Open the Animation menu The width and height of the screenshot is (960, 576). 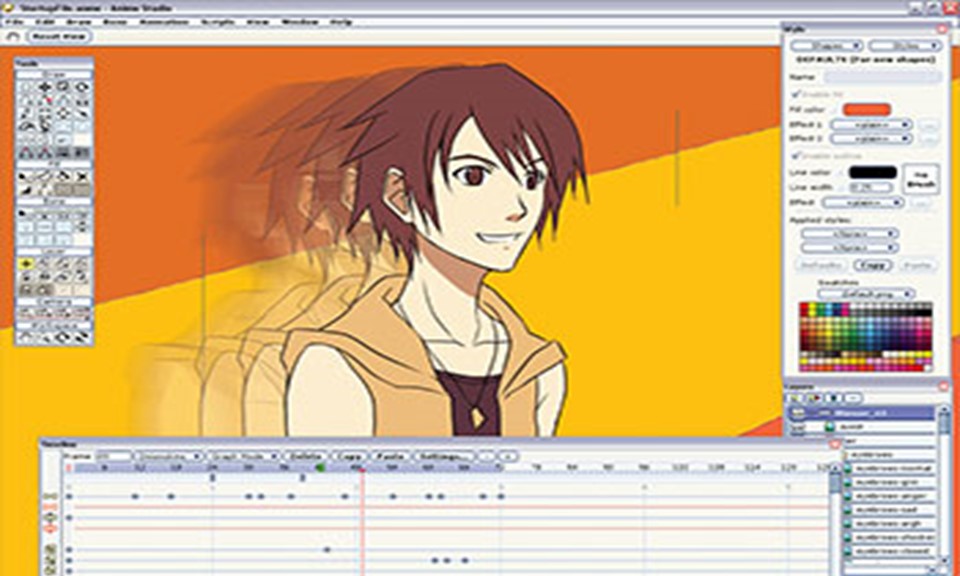tap(163, 22)
